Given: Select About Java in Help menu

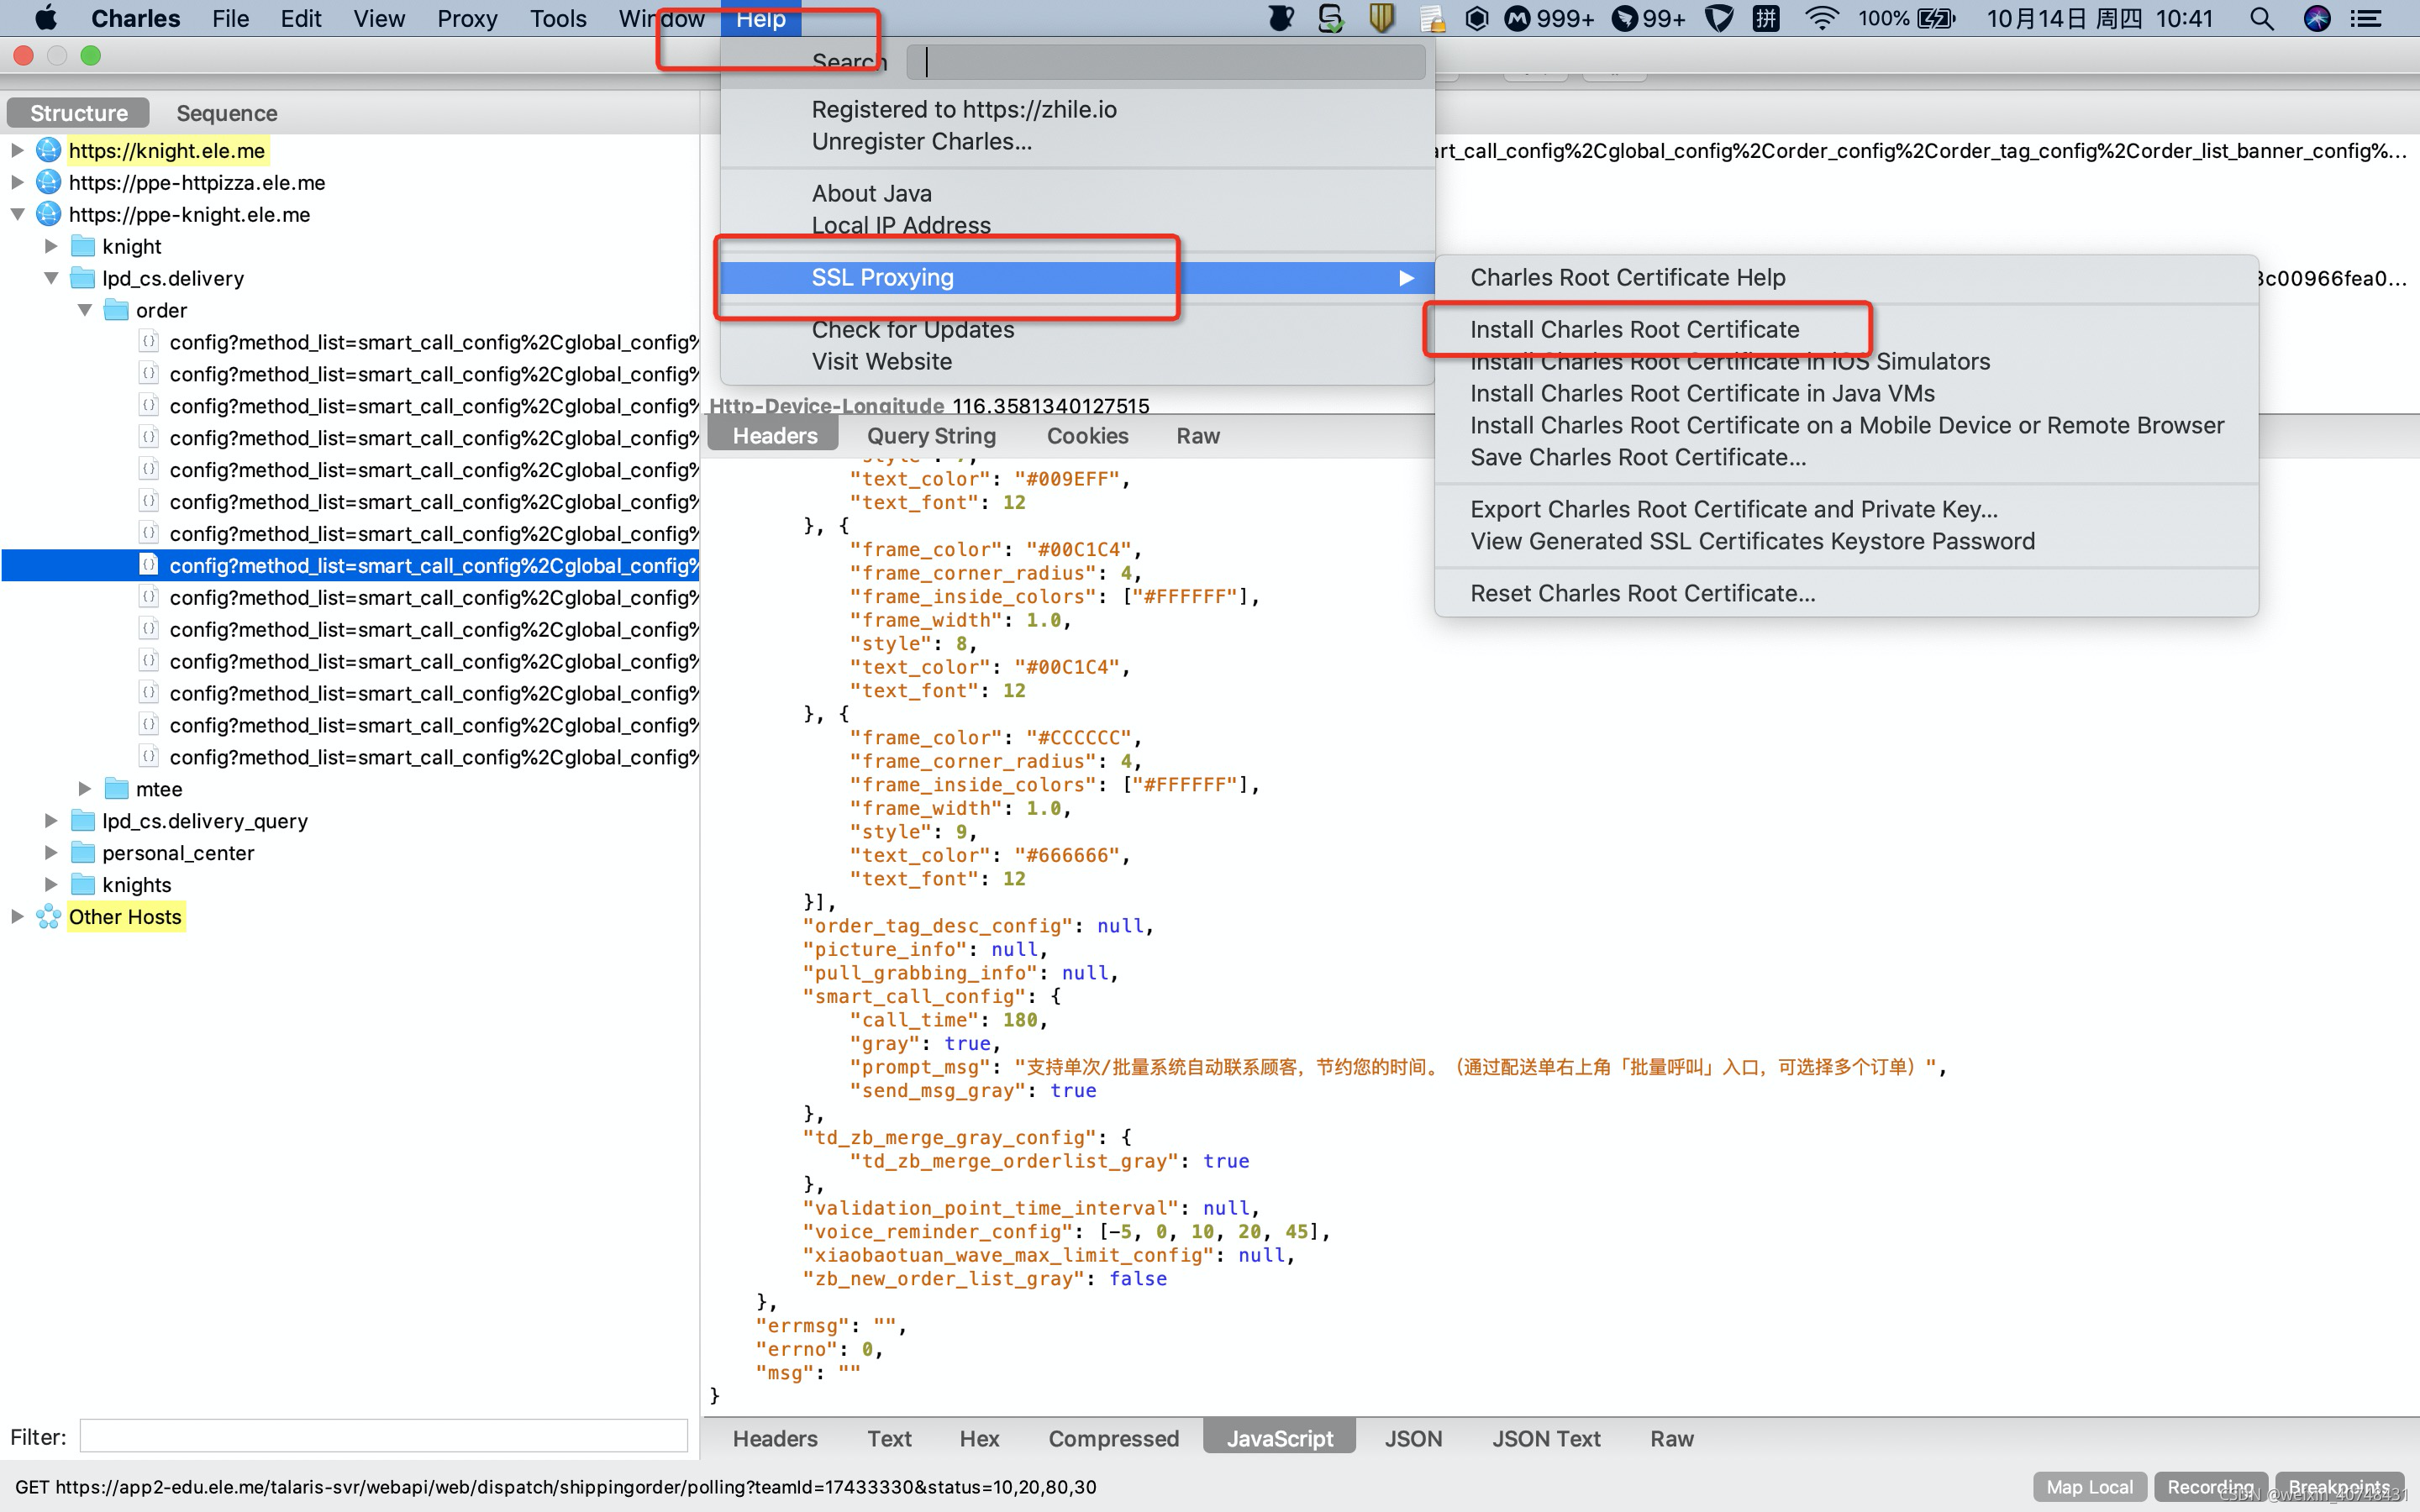Looking at the screenshot, I should tap(871, 193).
